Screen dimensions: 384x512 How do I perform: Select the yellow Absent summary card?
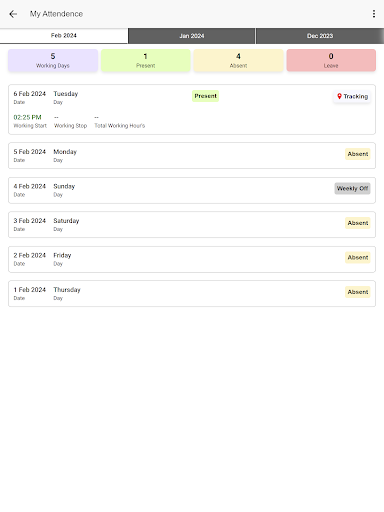pyautogui.click(x=238, y=60)
